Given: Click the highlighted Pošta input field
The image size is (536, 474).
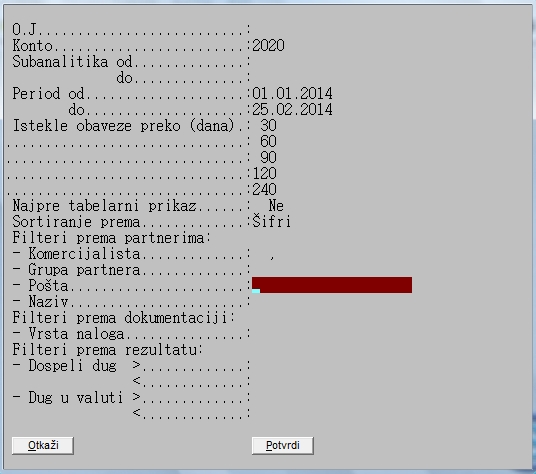Looking at the screenshot, I should (332, 285).
